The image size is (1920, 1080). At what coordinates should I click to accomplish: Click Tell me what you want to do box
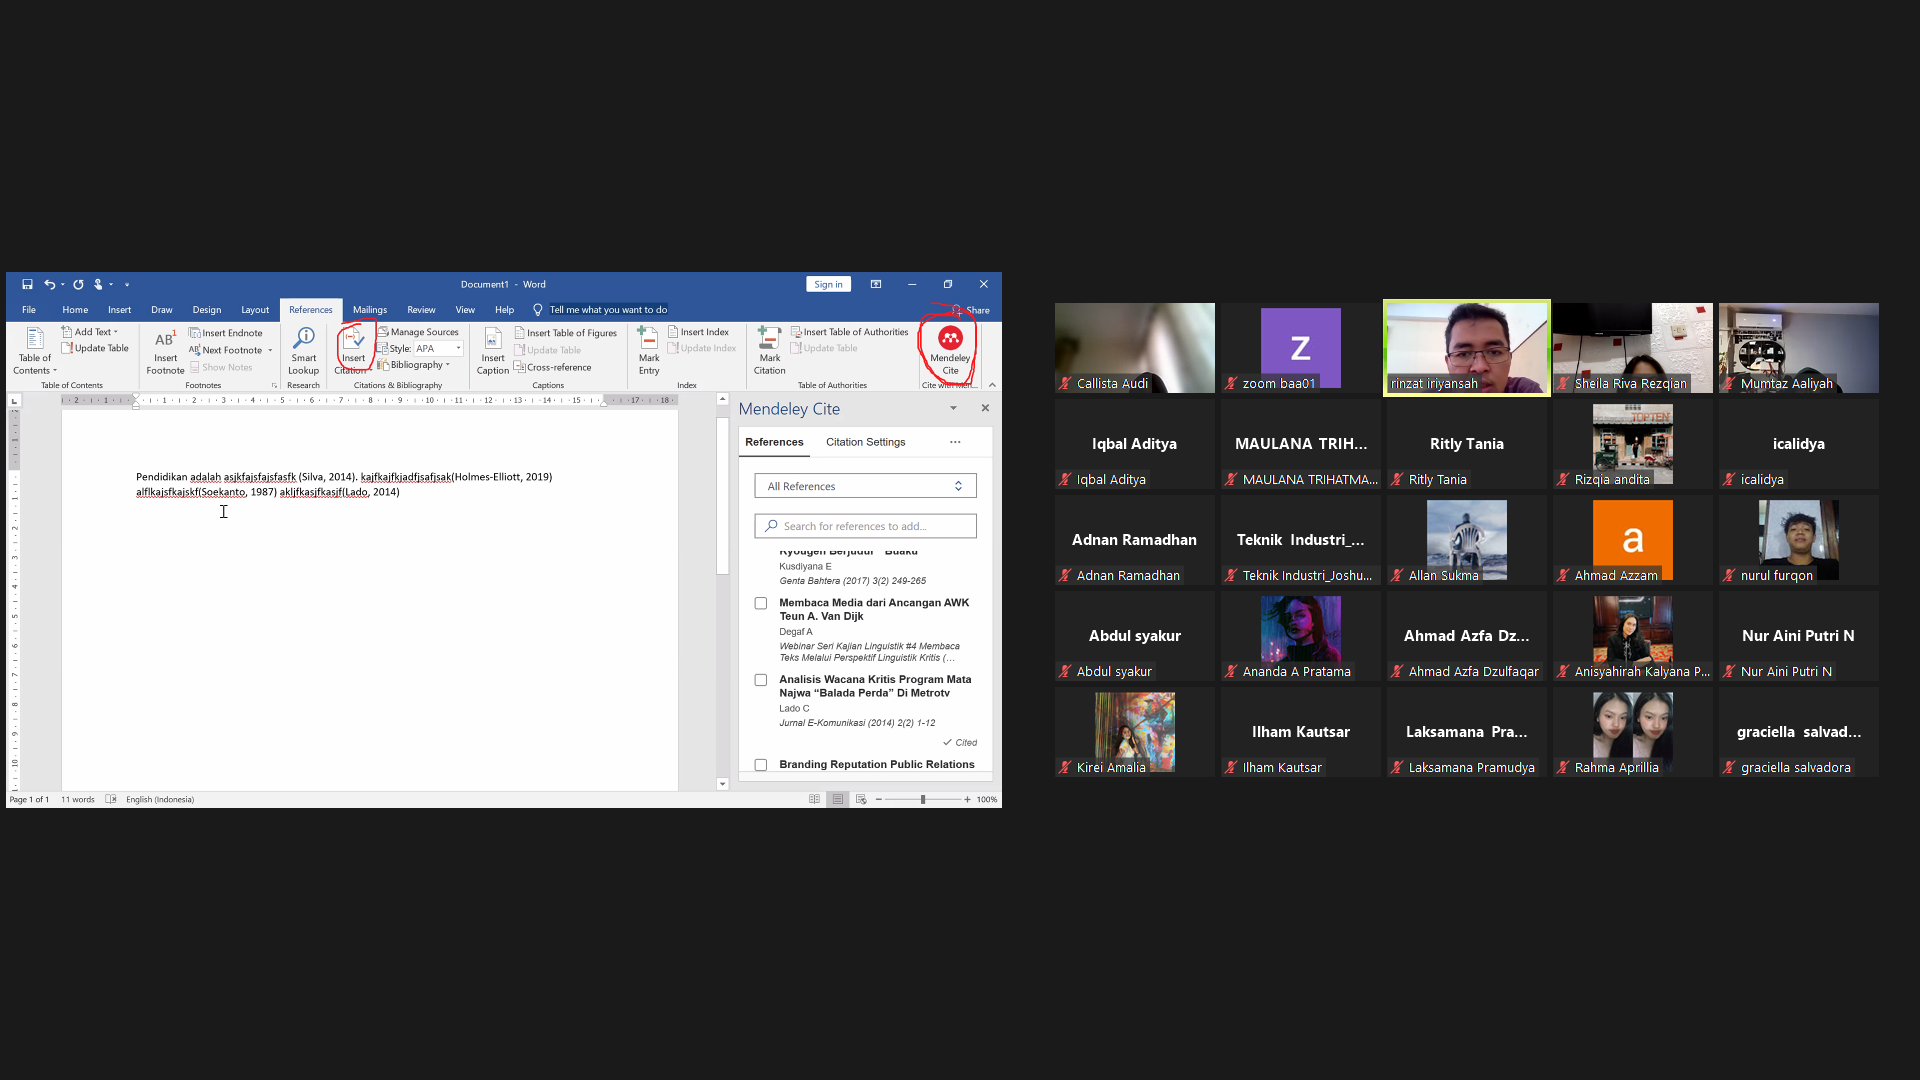coord(608,310)
